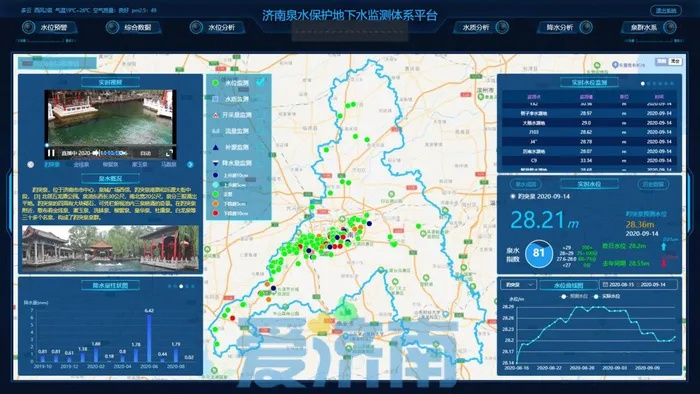Click the video progress bar handle
Viewport: 700px width, 394px height.
click(46, 145)
